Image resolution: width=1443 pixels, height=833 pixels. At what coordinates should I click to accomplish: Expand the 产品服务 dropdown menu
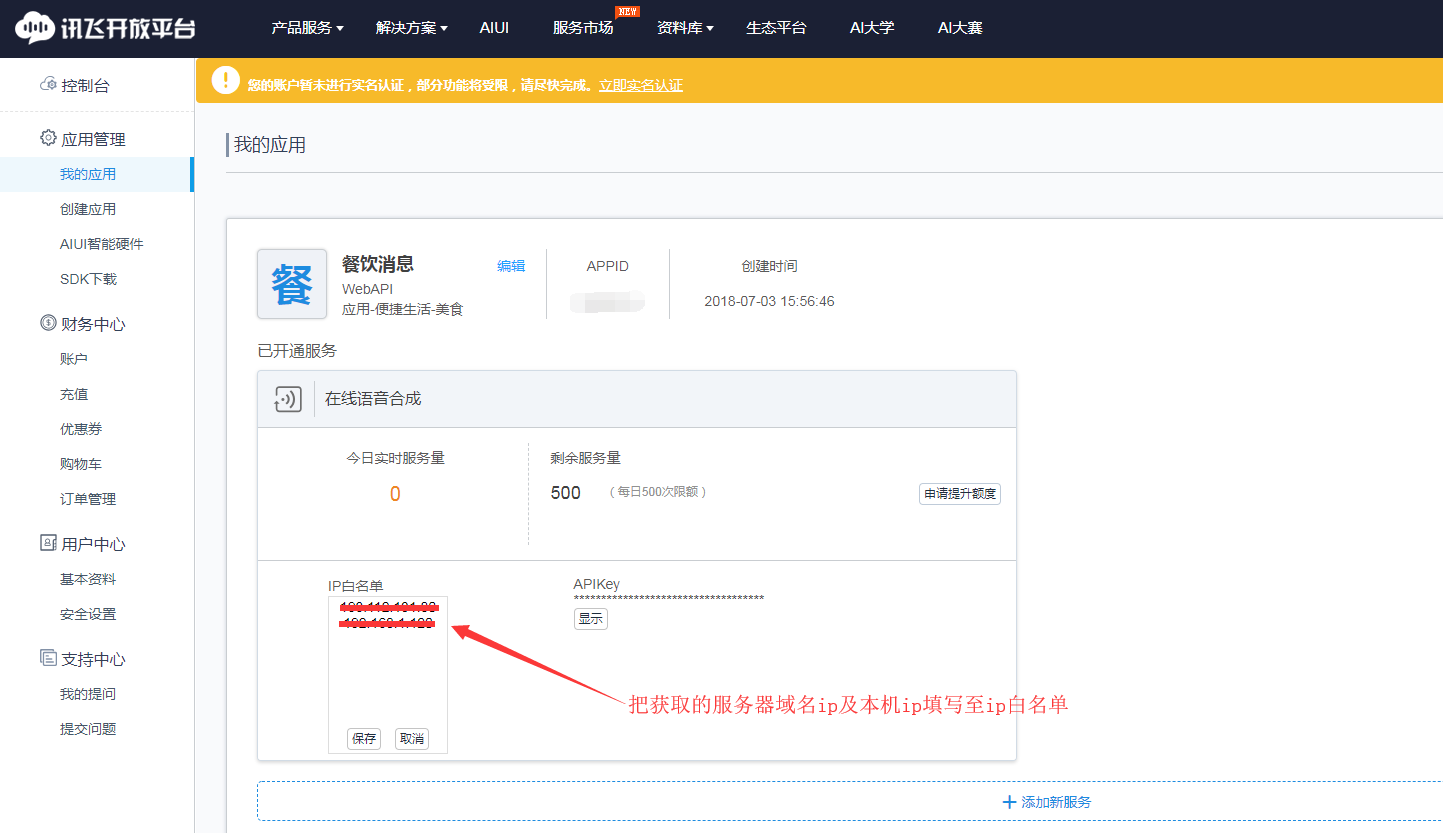tap(307, 28)
